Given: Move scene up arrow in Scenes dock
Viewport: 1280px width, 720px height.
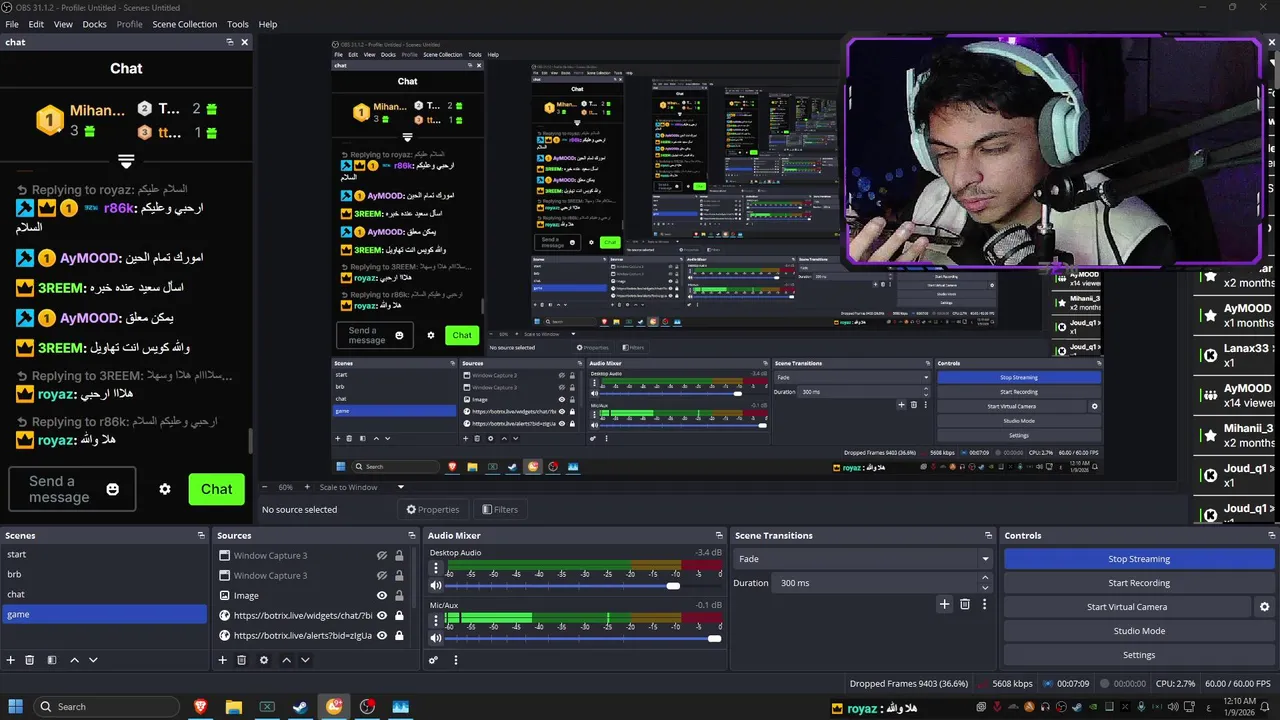Looking at the screenshot, I should click(75, 660).
